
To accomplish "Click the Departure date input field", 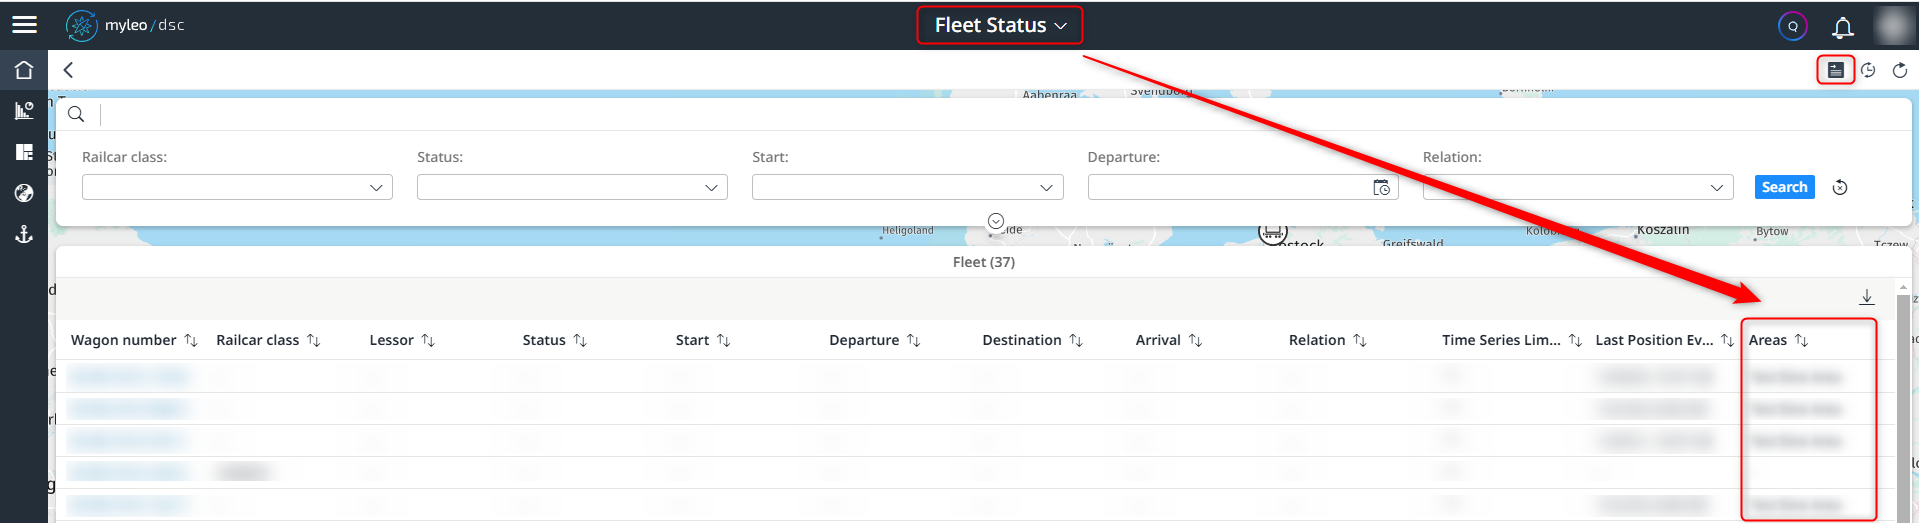I will click(x=1229, y=188).
